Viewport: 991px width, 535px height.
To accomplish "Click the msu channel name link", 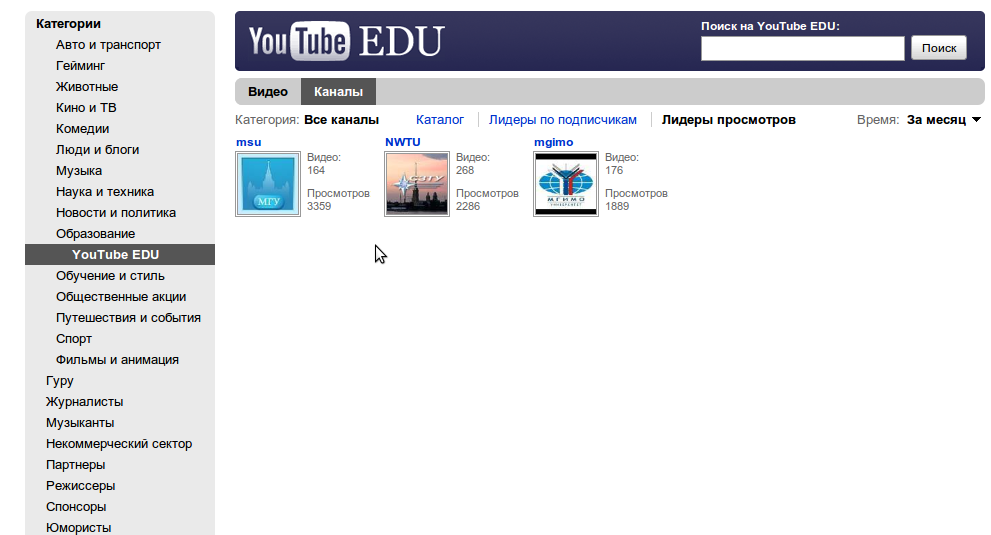I will point(248,142).
